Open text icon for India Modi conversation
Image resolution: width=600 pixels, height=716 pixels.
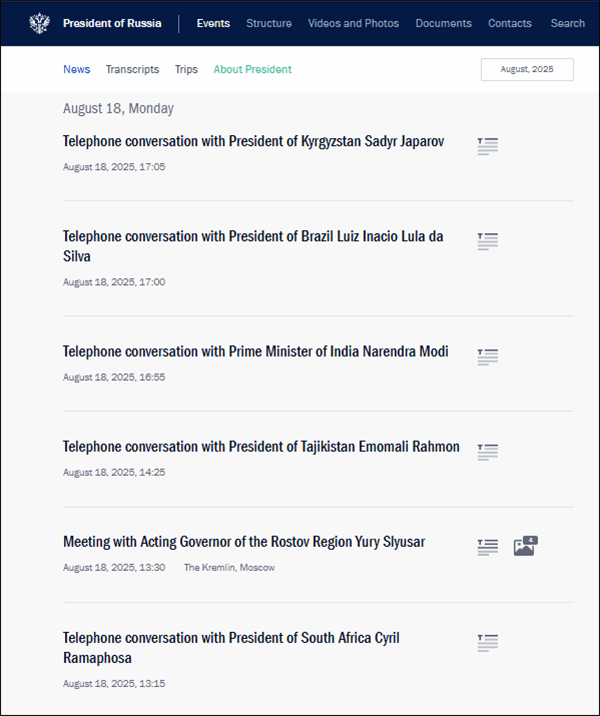tap(488, 356)
